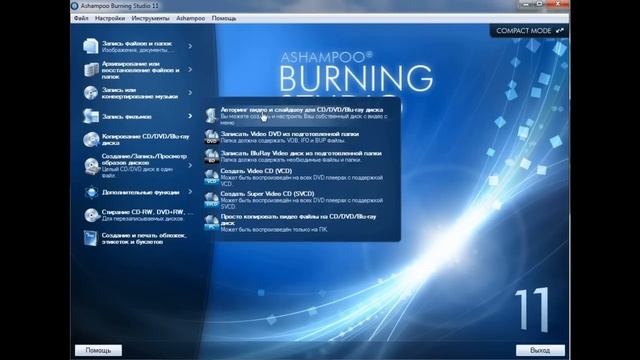The image size is (640, 360).
Task: Click the Создать Super Video CD icon
Action: point(211,200)
